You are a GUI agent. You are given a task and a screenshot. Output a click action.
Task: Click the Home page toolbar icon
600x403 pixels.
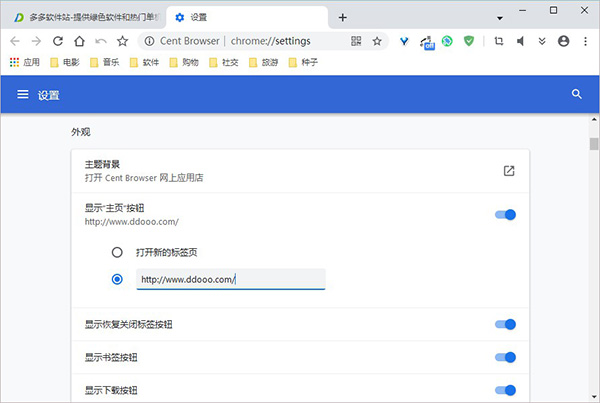coord(79,41)
